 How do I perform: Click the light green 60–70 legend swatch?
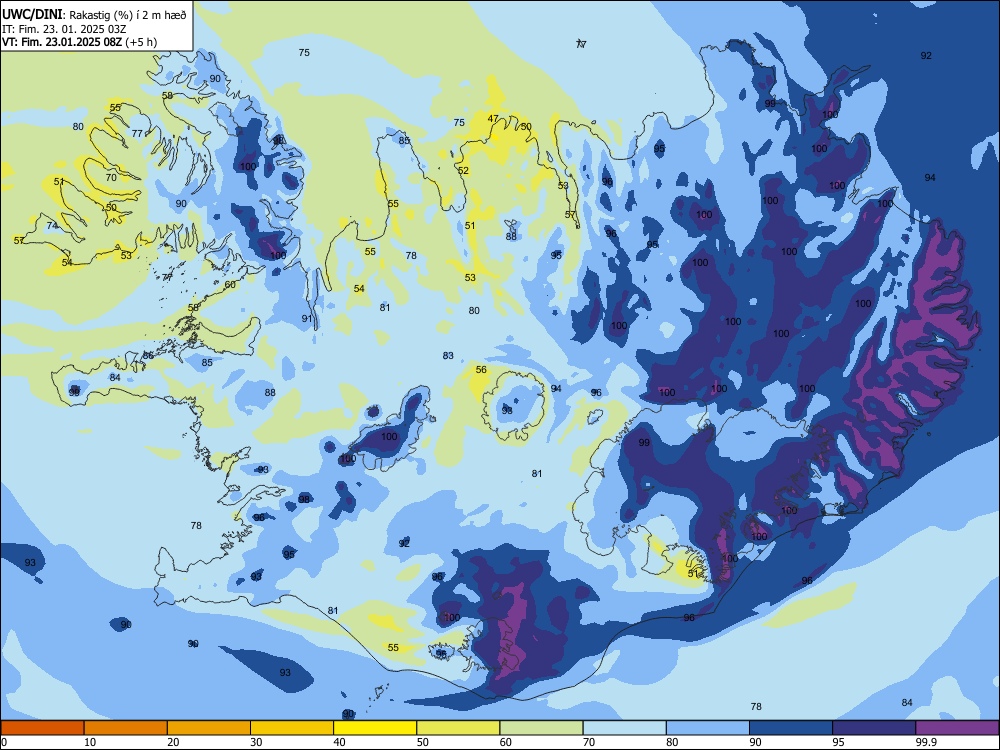[541, 728]
